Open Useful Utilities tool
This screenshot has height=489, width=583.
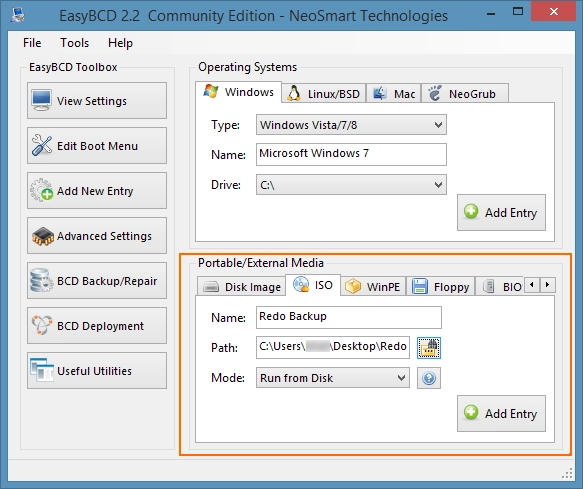point(97,371)
